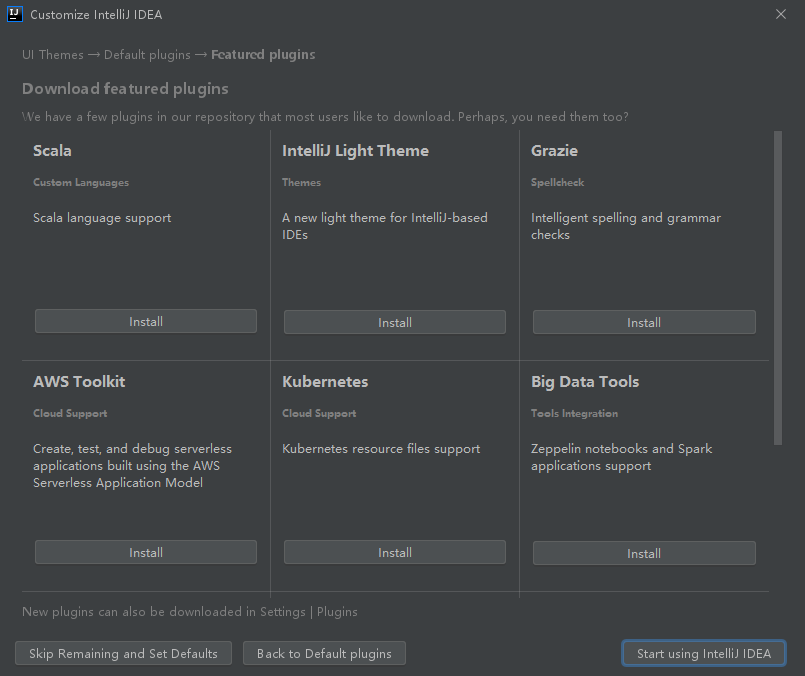Click 'Kubernetes resource files support' description

[381, 449]
